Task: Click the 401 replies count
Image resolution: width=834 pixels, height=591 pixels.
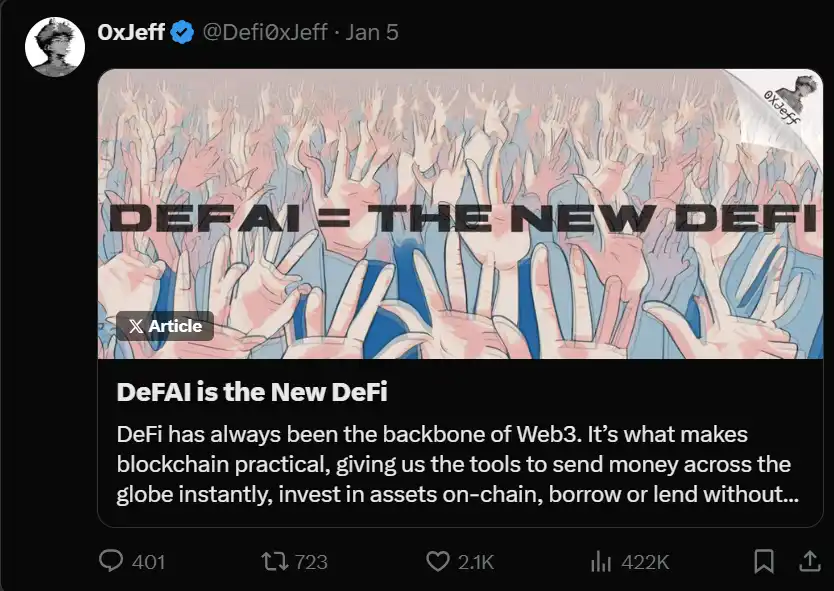Action: pos(148,562)
